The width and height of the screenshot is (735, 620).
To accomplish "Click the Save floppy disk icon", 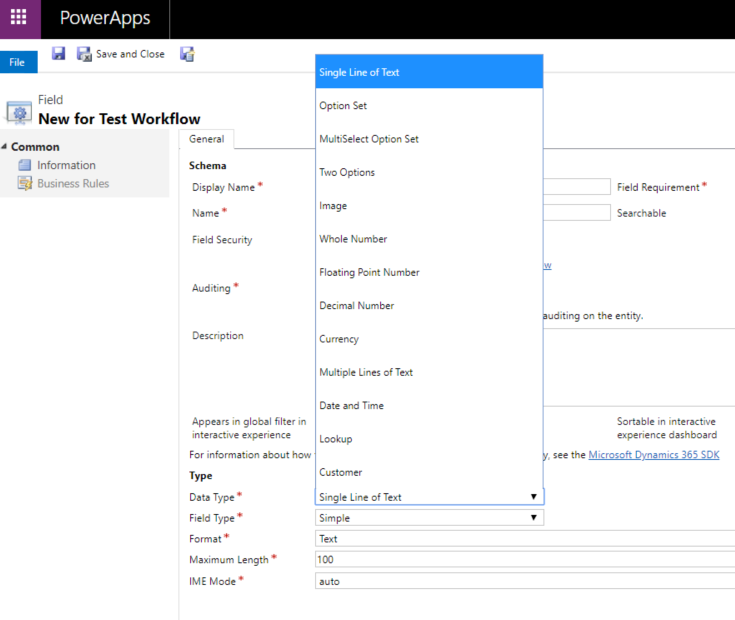I will (58, 53).
